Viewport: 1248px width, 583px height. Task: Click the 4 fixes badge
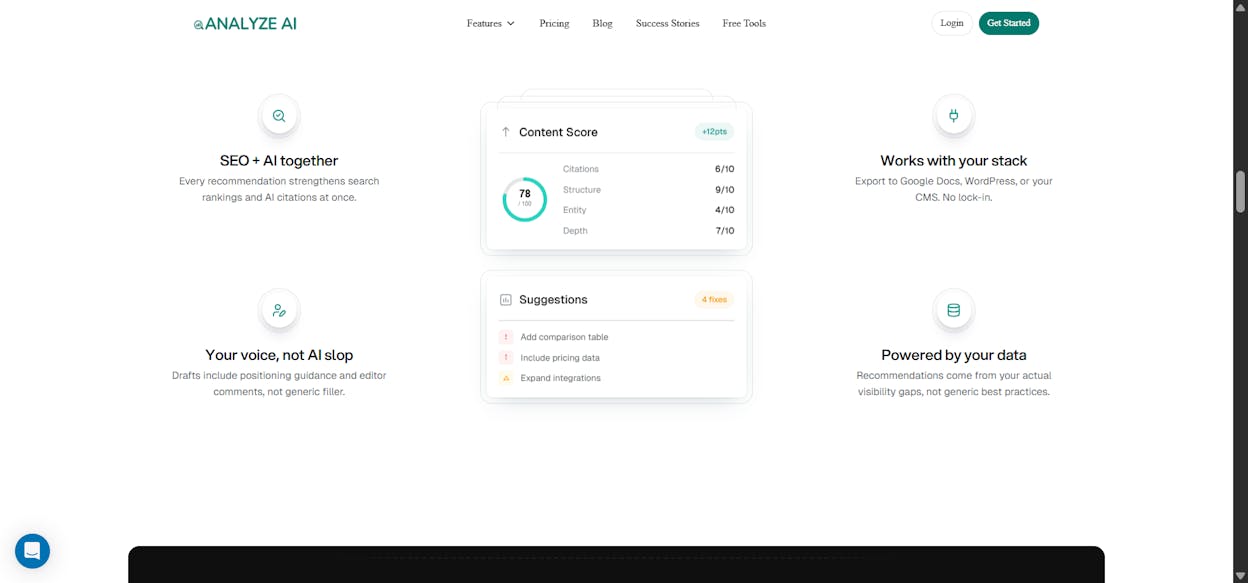coord(714,299)
